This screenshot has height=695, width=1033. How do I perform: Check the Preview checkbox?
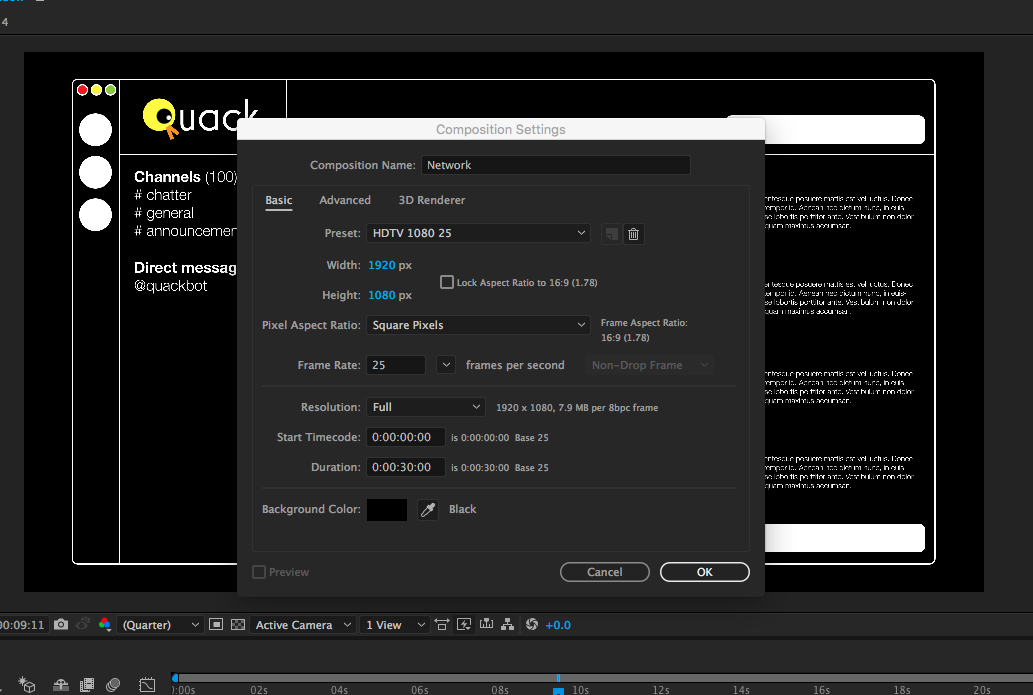[x=259, y=572]
